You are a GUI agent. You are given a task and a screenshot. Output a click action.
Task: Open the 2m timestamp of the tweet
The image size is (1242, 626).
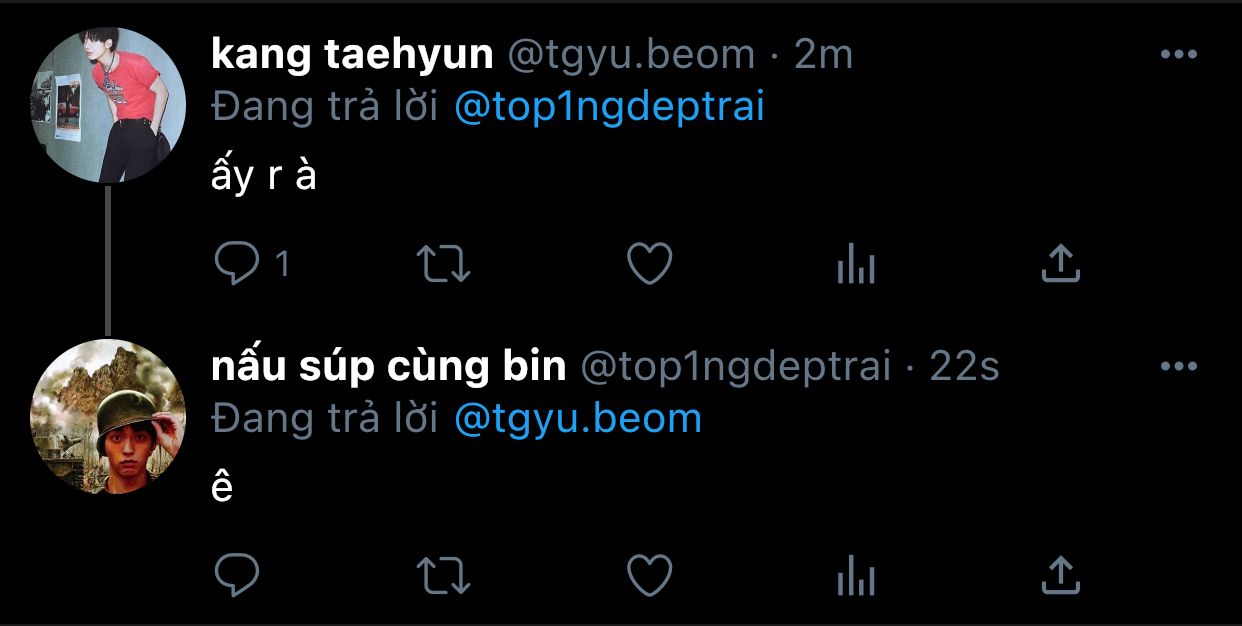click(x=824, y=55)
